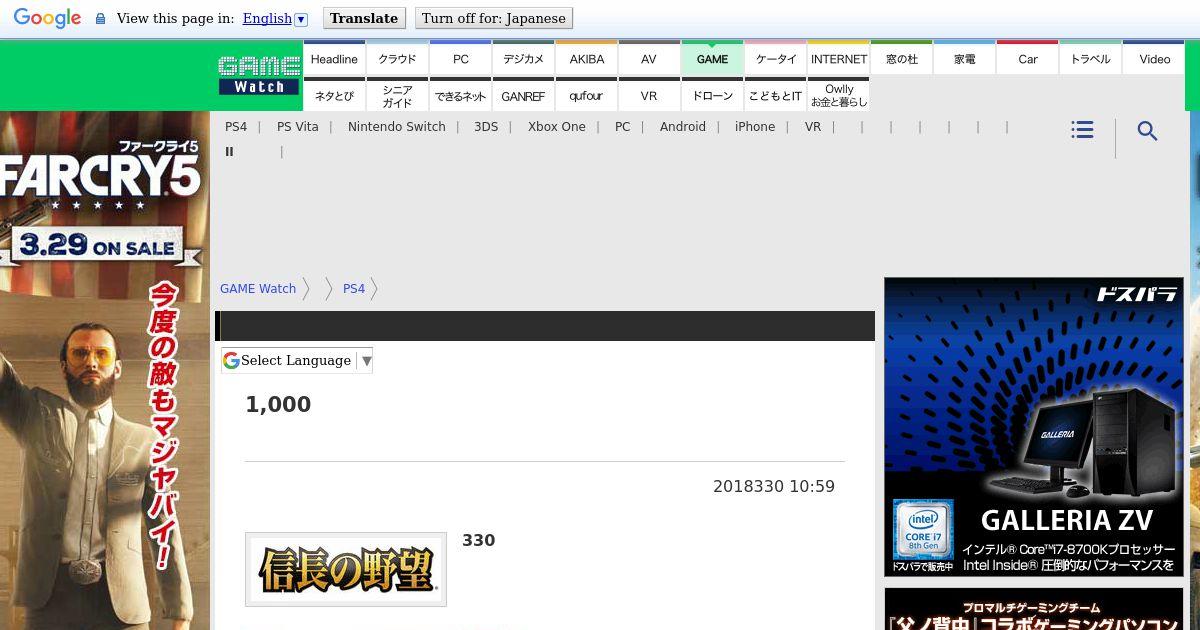The image size is (1200, 630).
Task: Open the Car tab
Action: (x=1028, y=59)
